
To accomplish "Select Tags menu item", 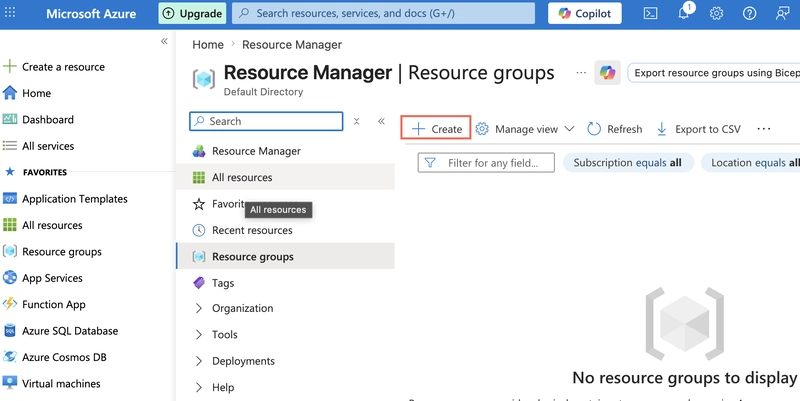I will 285,283.
